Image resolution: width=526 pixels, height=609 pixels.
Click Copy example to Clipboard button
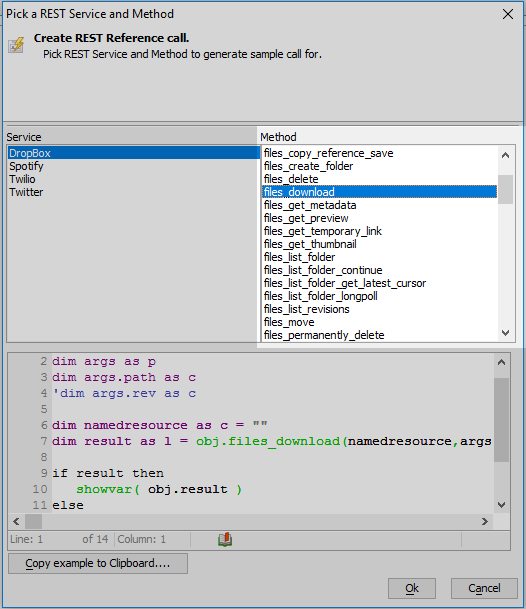[98, 563]
